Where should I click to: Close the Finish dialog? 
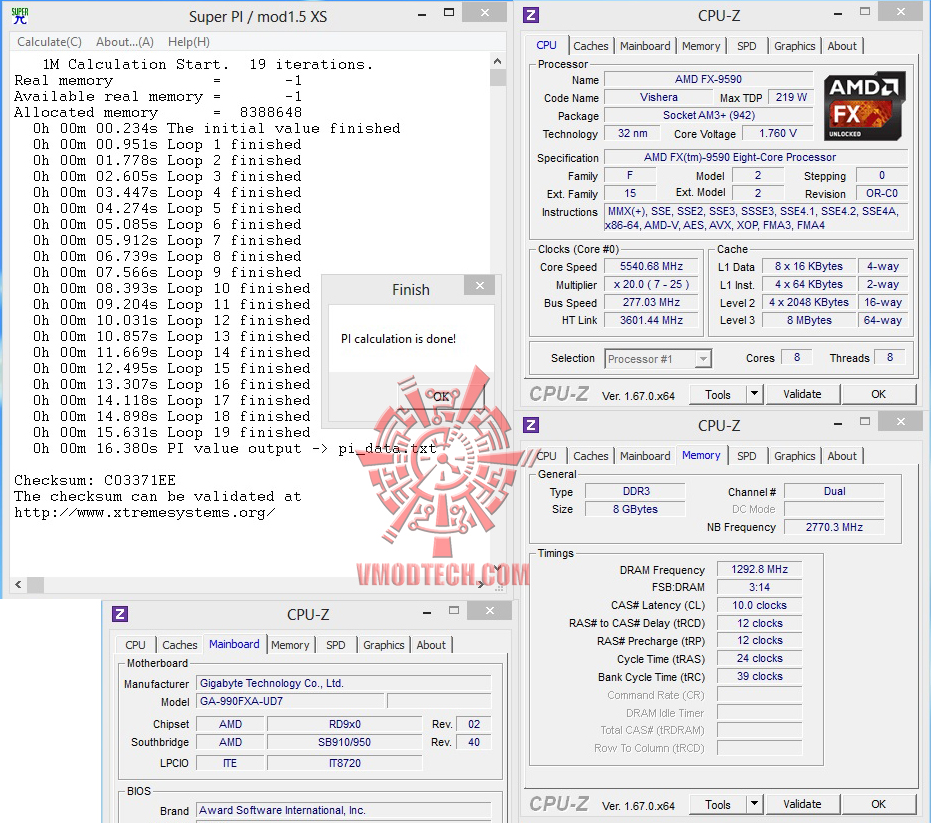[480, 286]
